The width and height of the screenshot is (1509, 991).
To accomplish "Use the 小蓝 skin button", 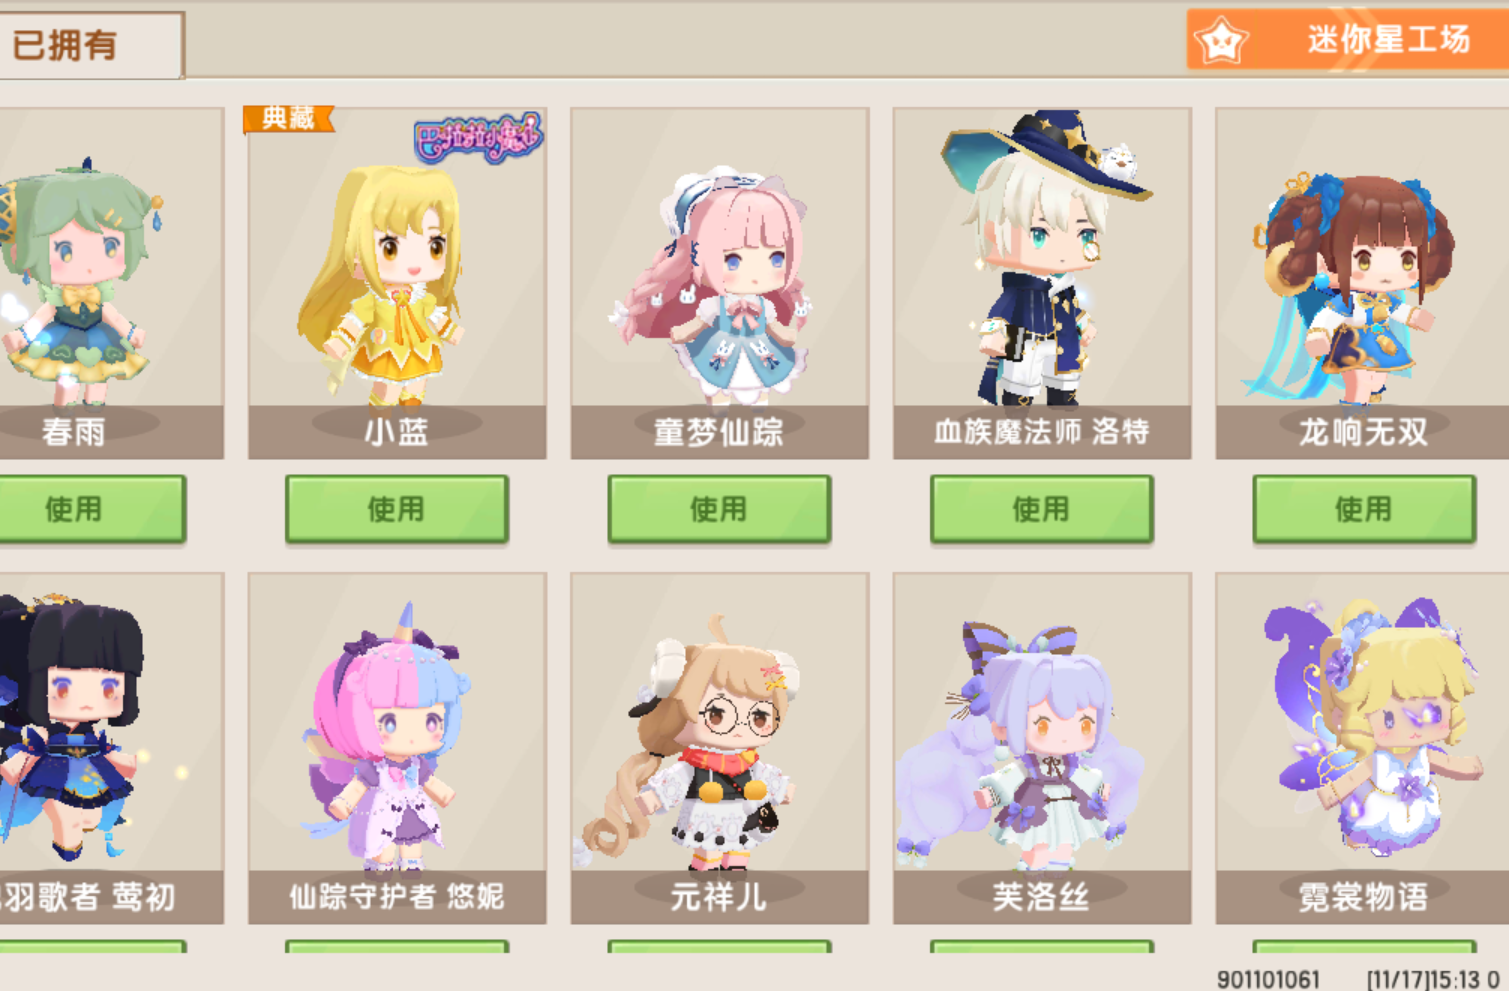I will point(397,509).
